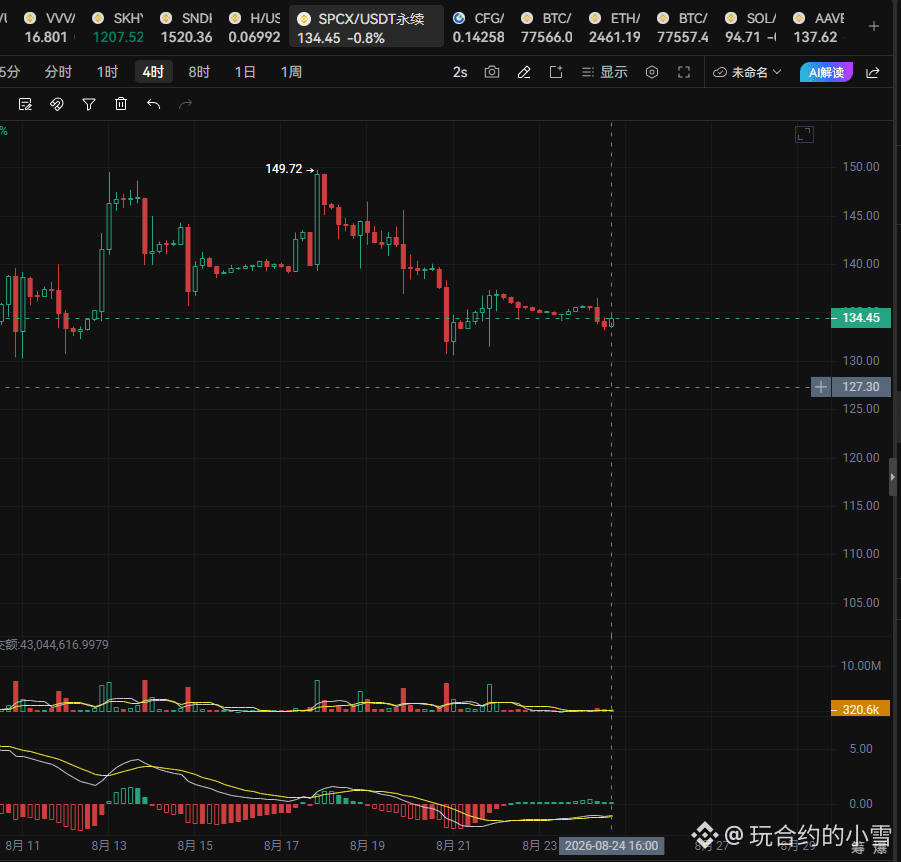
Task: Open chart settings hexagon icon
Action: pyautogui.click(x=652, y=72)
